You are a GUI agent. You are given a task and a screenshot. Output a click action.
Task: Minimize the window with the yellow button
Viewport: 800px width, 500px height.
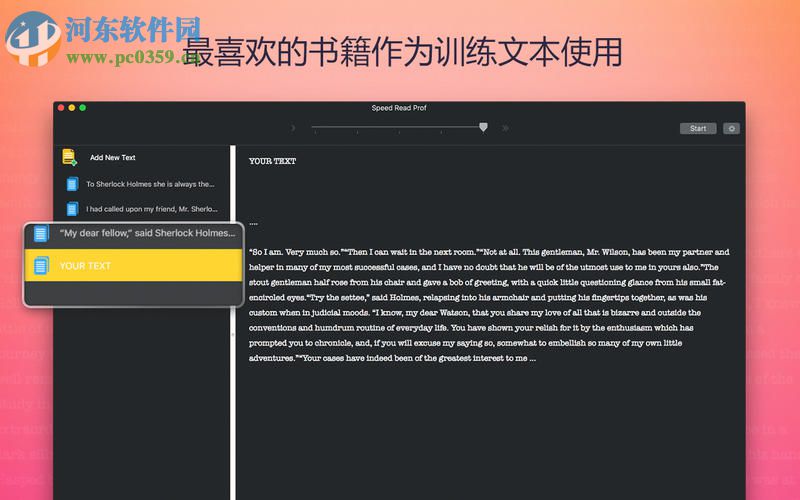point(72,108)
